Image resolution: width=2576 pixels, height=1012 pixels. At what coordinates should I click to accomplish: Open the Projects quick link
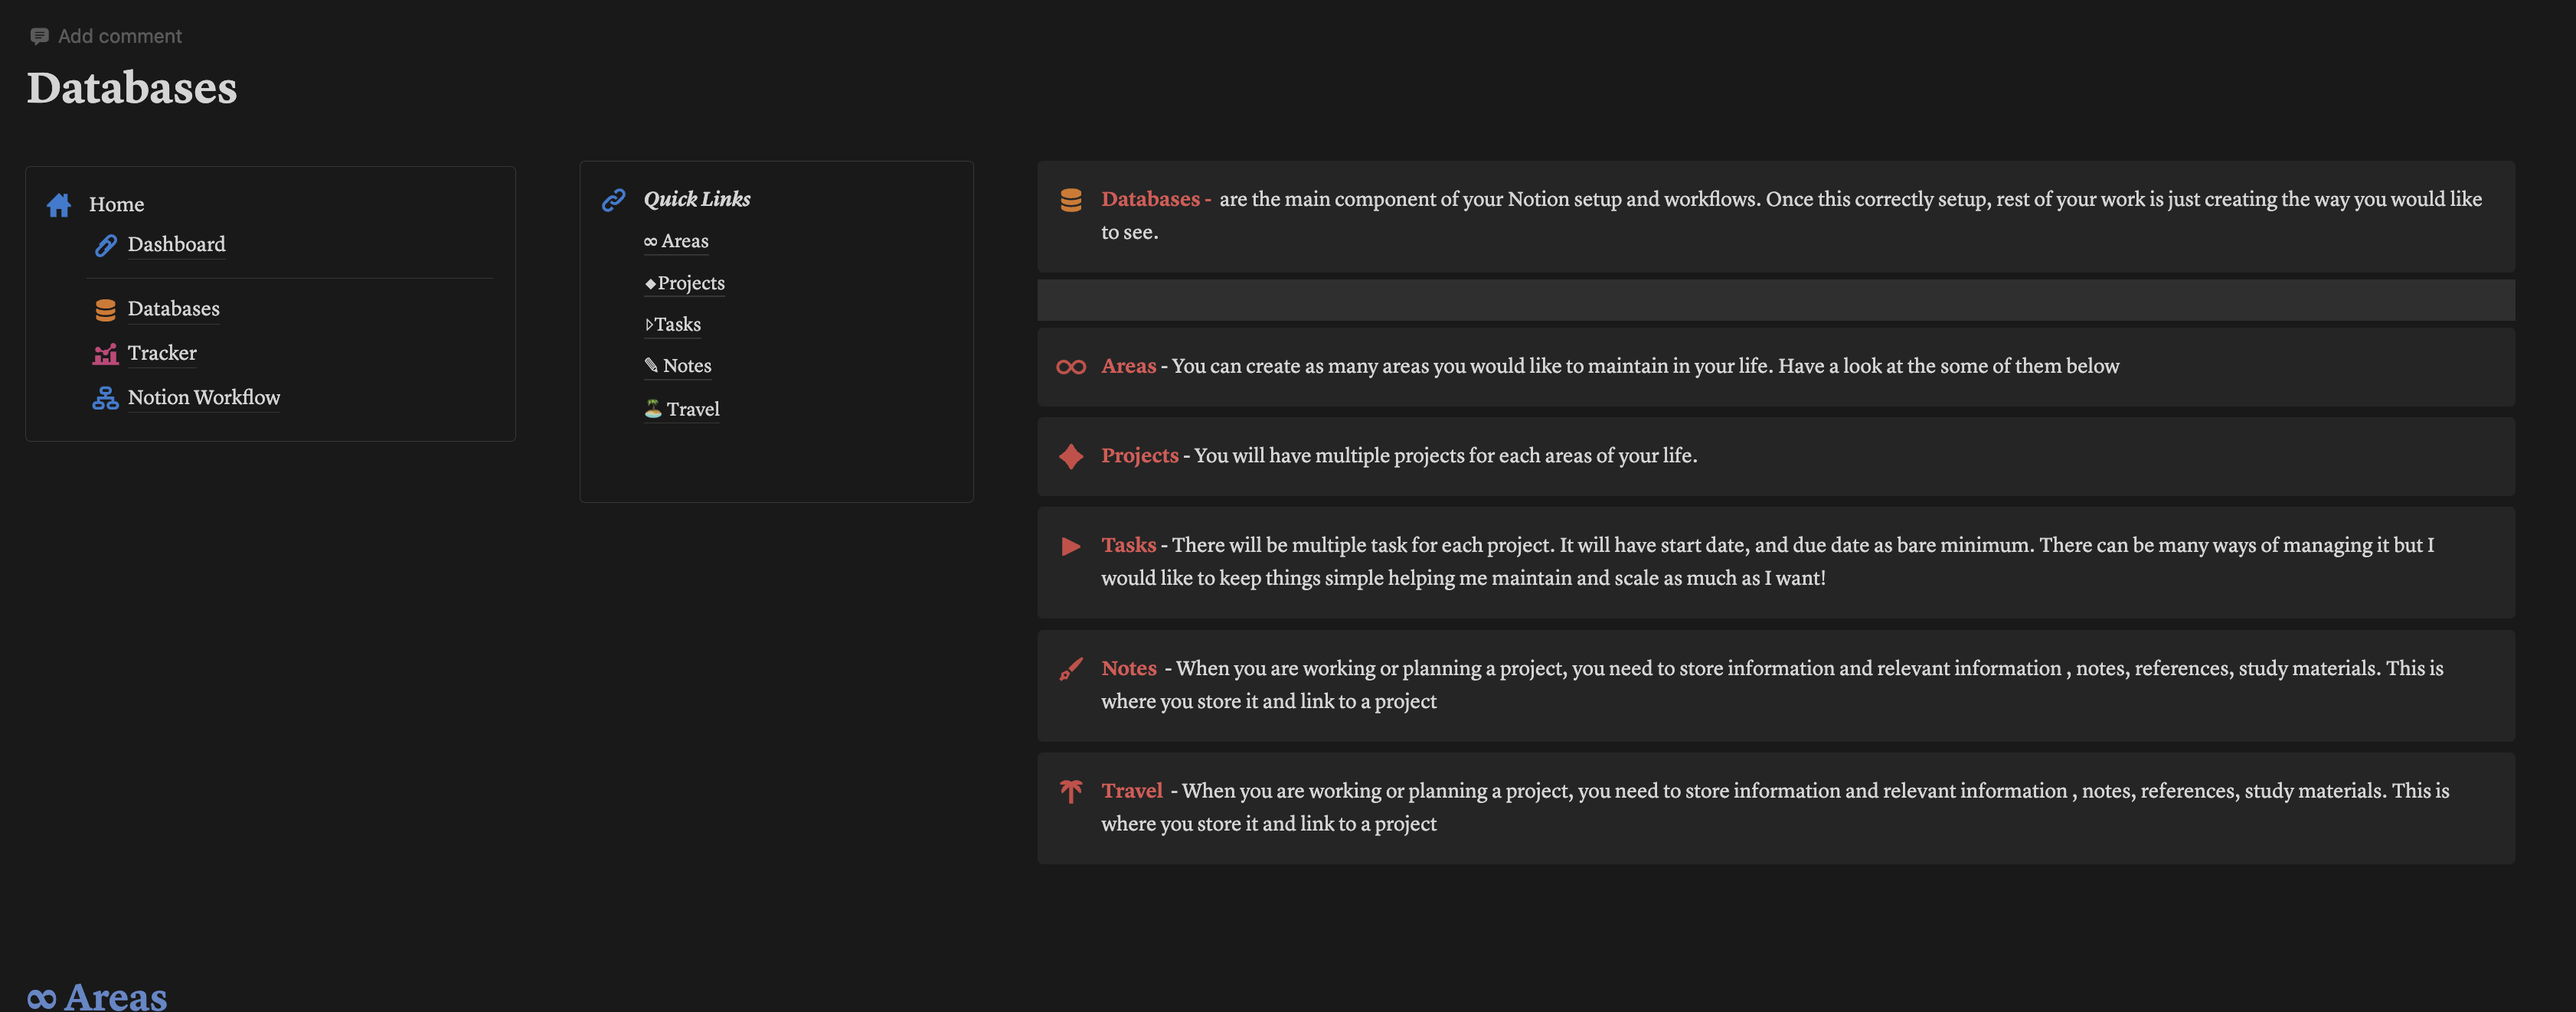point(685,283)
